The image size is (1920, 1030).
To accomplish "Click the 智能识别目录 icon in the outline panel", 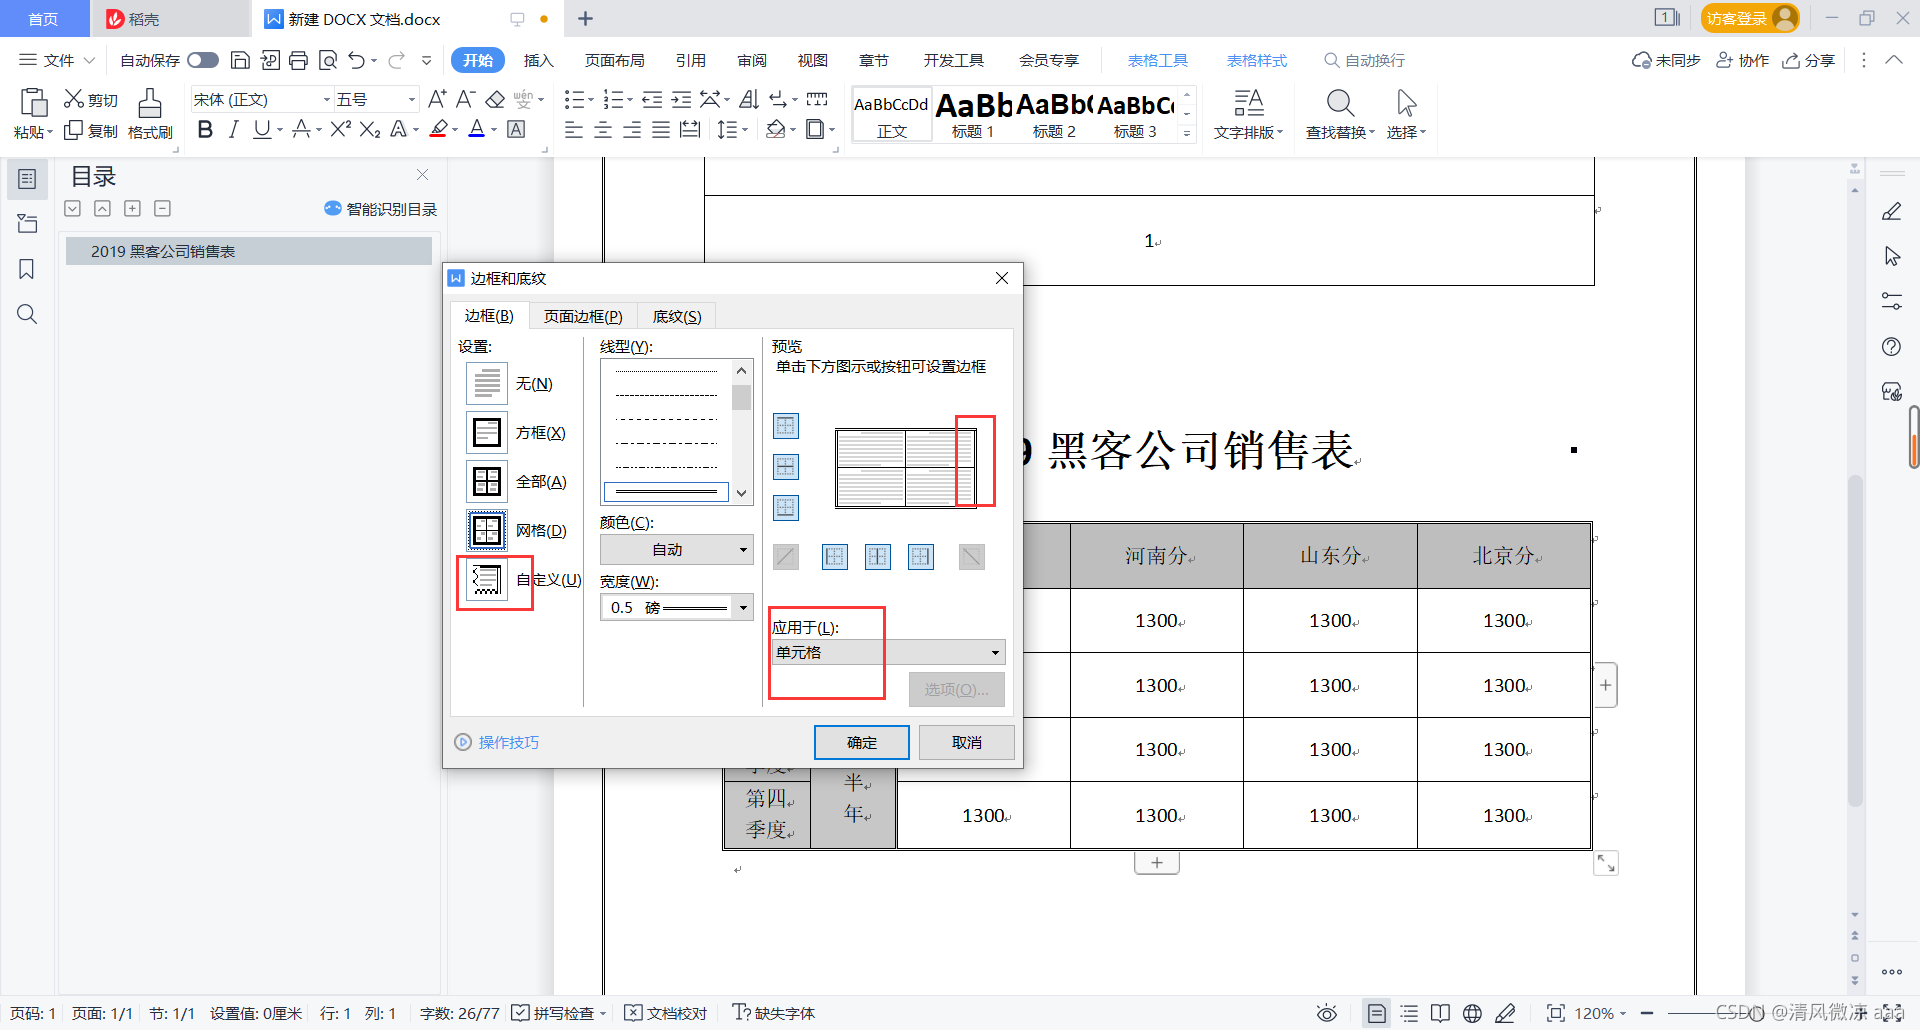I will click(x=333, y=208).
